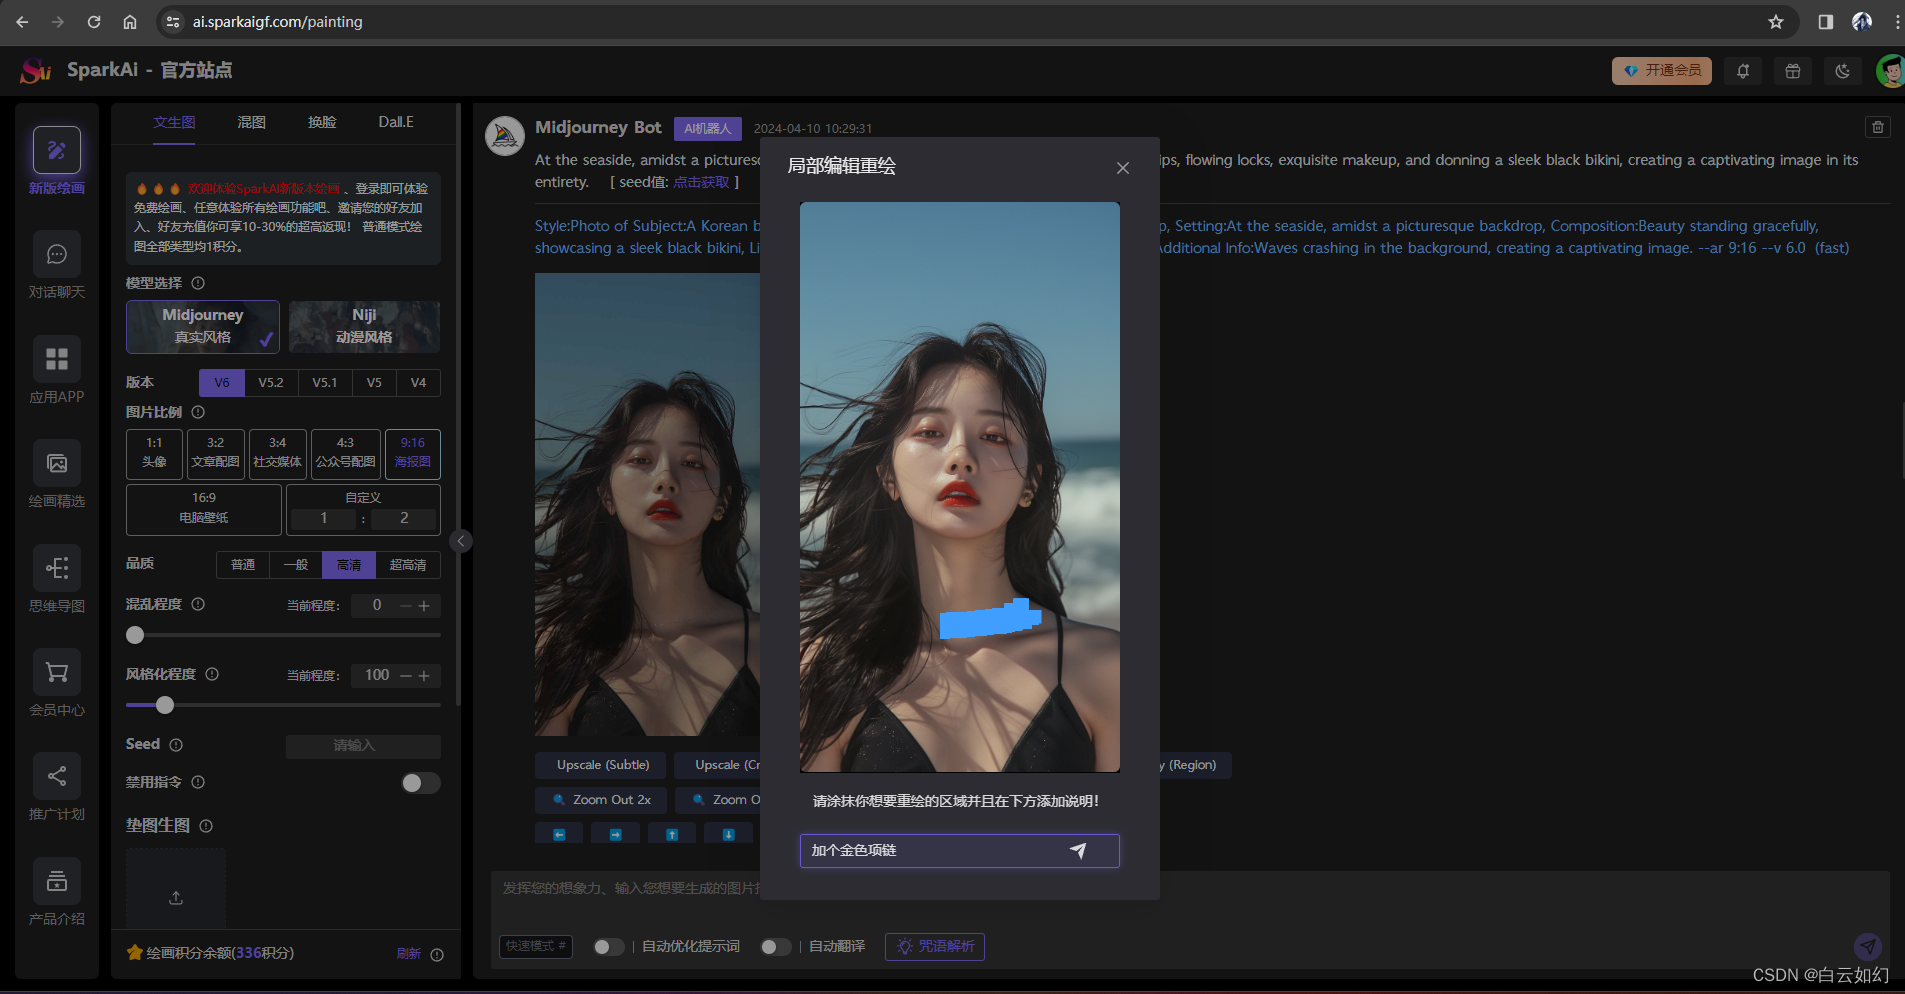1905x994 pixels.
Task: Click the 推广计划 share icon
Action: 57,776
